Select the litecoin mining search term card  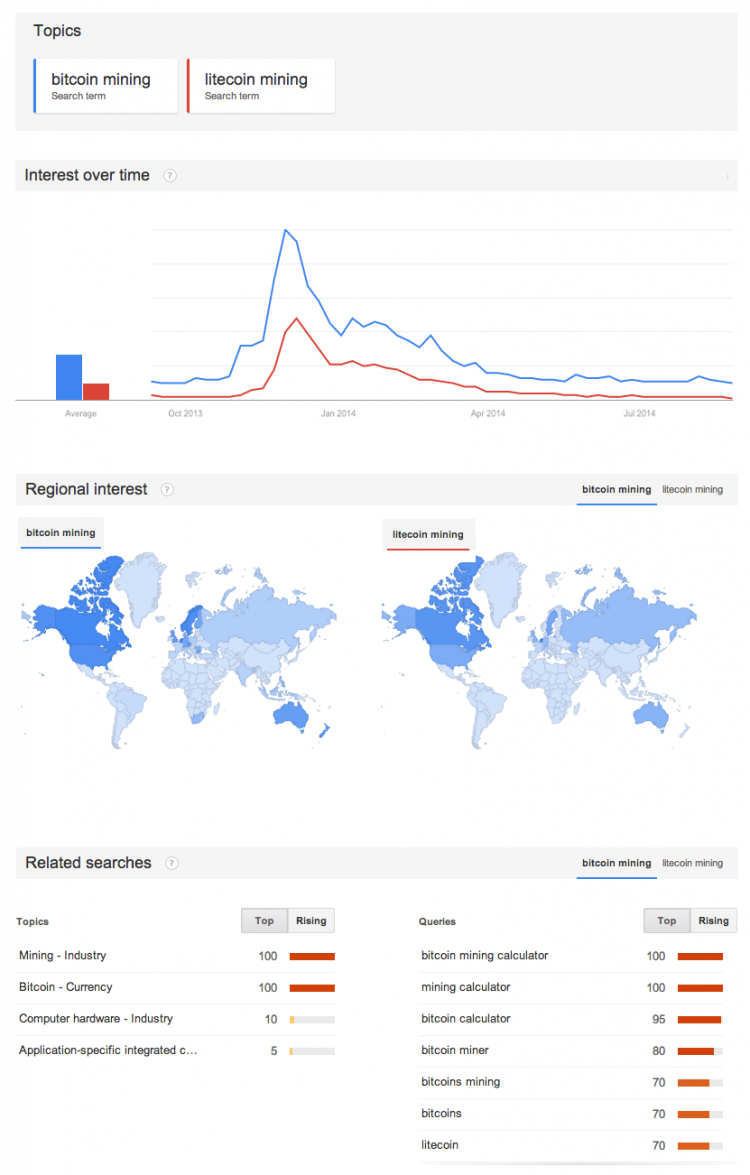click(261, 86)
